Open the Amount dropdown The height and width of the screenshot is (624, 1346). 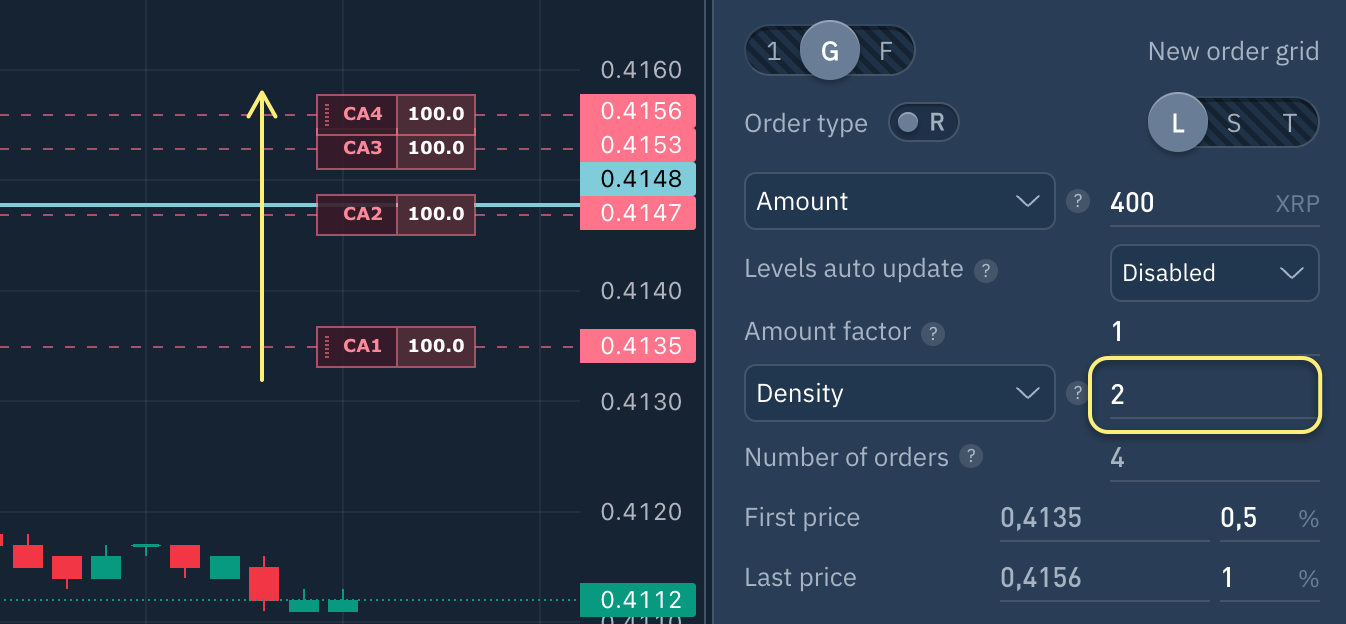point(899,201)
